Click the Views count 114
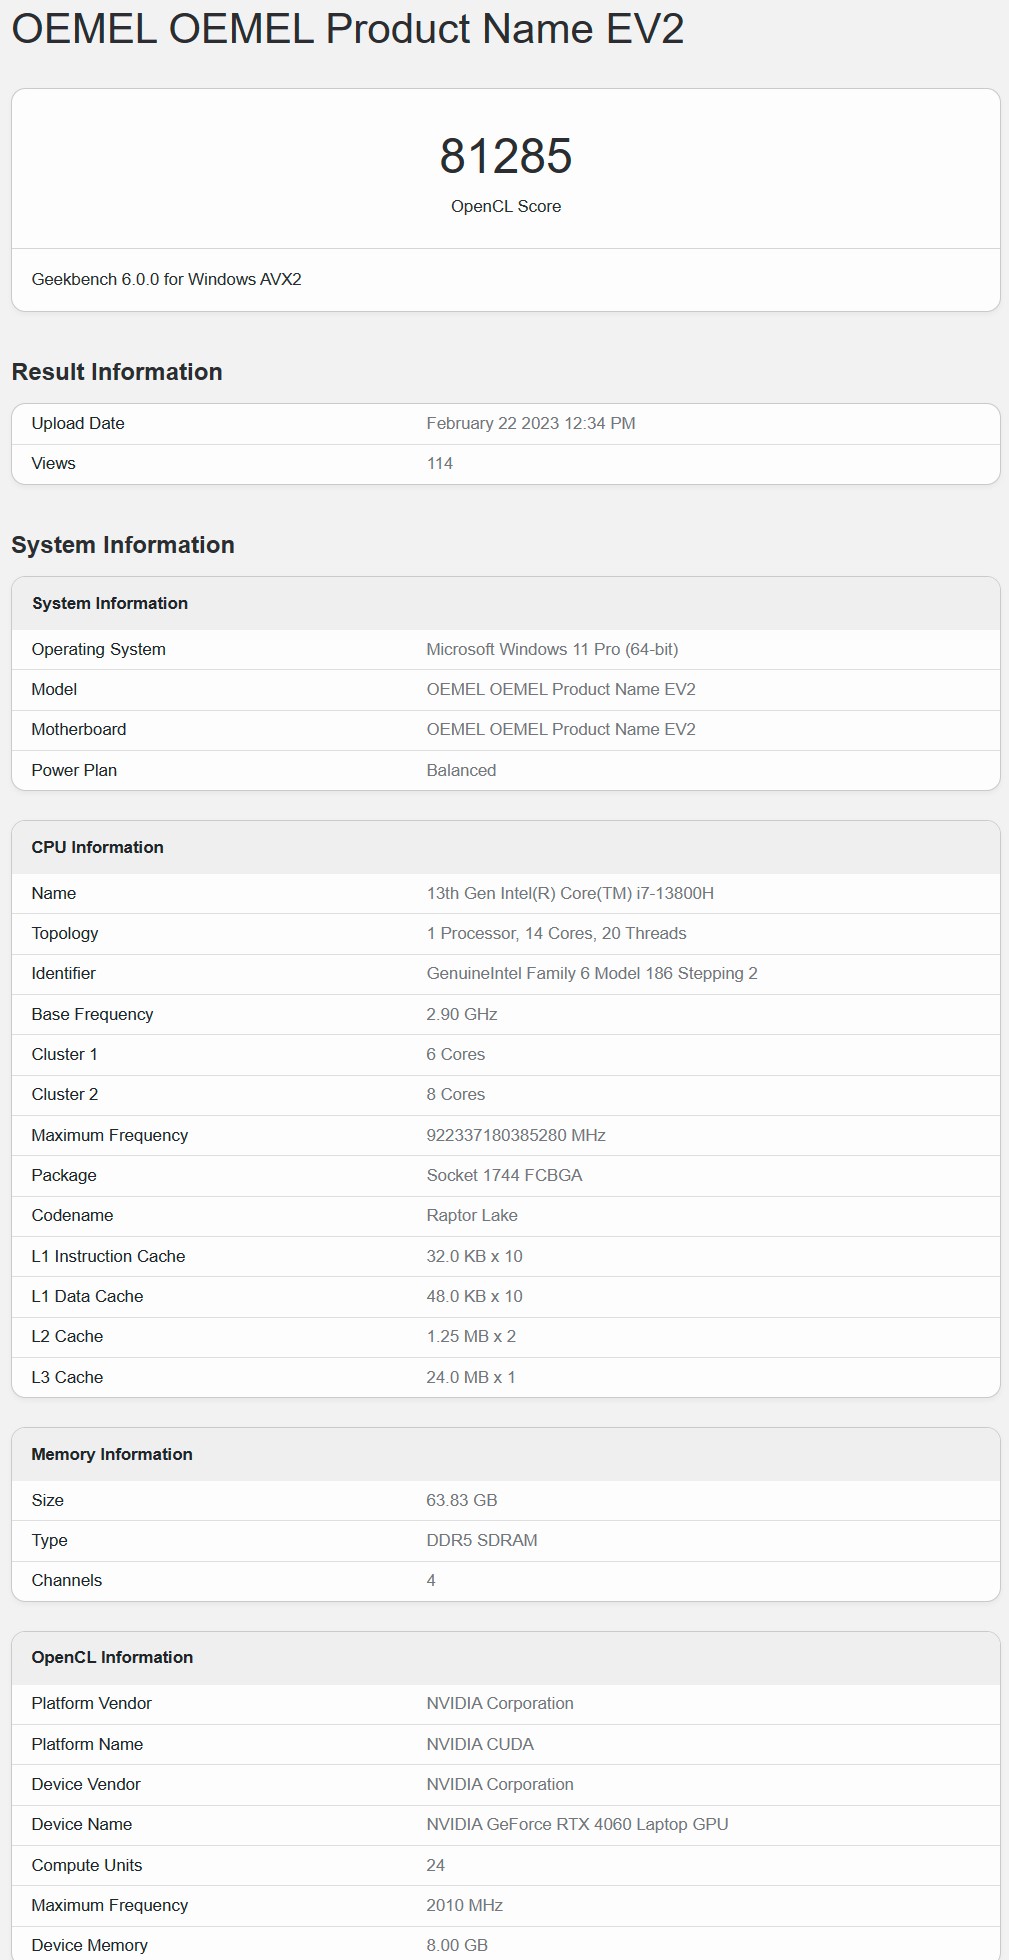 [439, 463]
